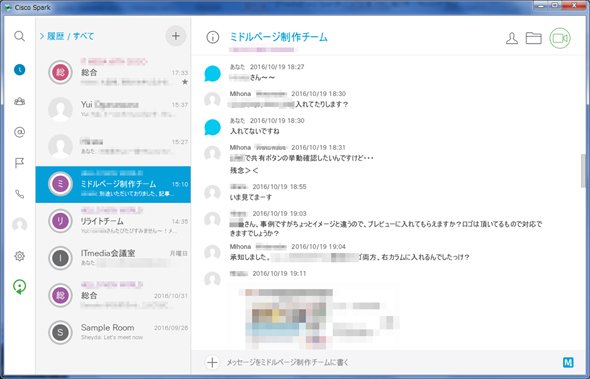Click the chat vertical scrollbar handle
Screen dimensions: 590x379
tap(583, 171)
